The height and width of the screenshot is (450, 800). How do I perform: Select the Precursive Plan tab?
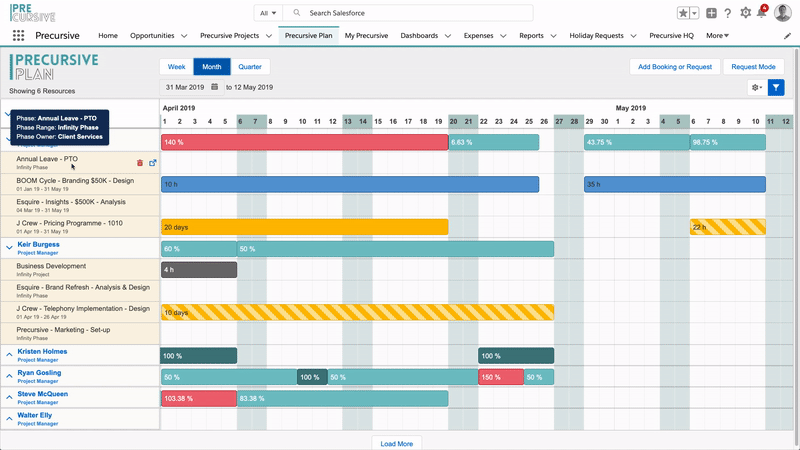(x=308, y=36)
